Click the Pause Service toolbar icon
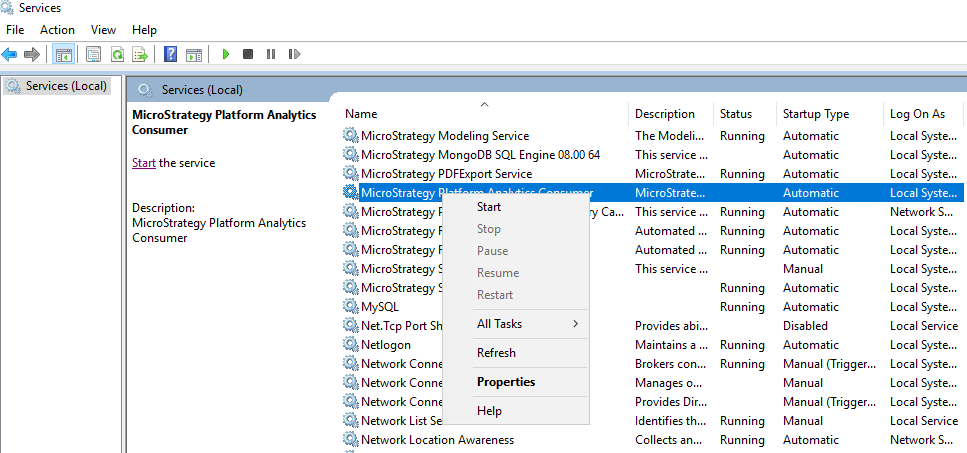967x453 pixels. tap(271, 54)
